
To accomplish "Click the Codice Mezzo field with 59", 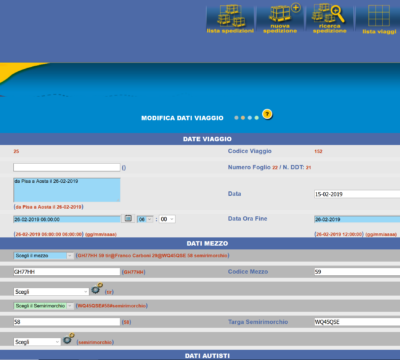I will pyautogui.click(x=357, y=272).
